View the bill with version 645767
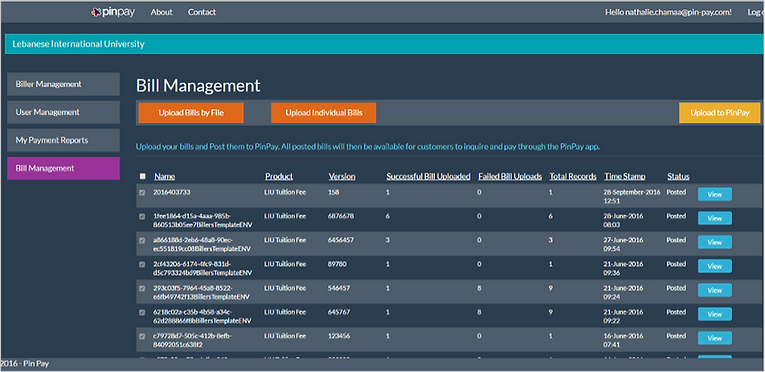Image resolution: width=765 pixels, height=372 pixels. pos(715,314)
